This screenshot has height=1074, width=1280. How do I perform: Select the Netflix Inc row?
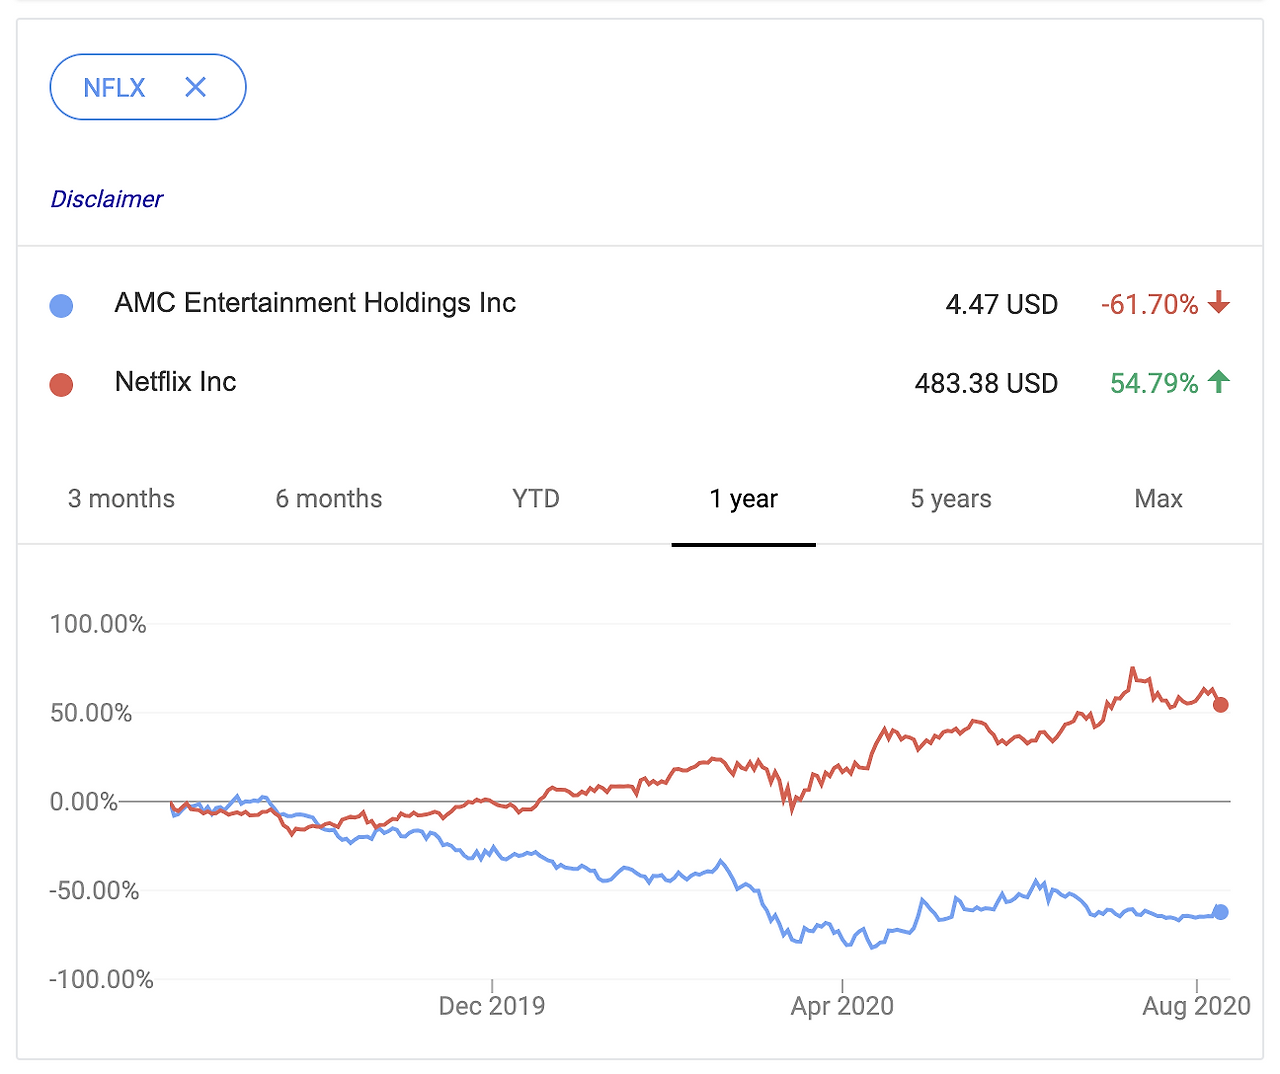(x=175, y=382)
